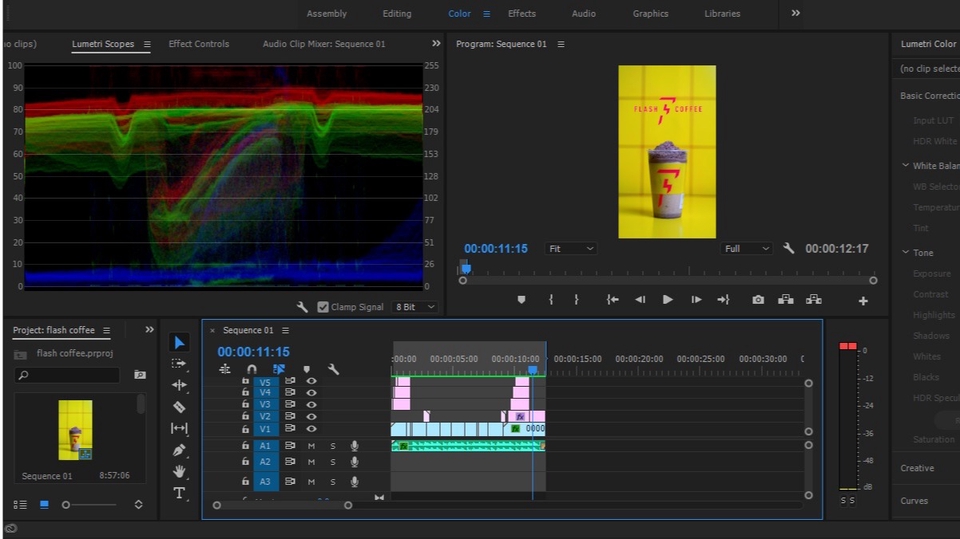The height and width of the screenshot is (539, 960).
Task: Switch to Graphics workspace
Action: (x=650, y=13)
